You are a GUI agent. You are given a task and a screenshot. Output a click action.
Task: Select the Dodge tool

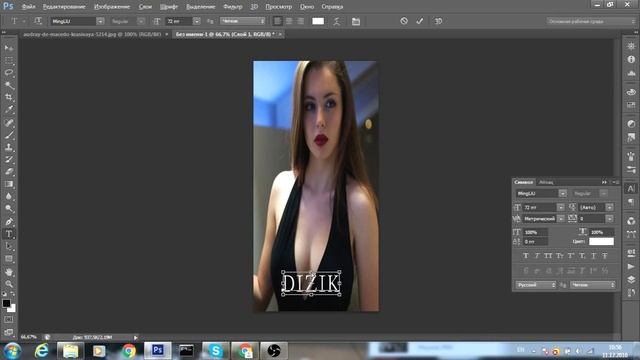pos(9,209)
